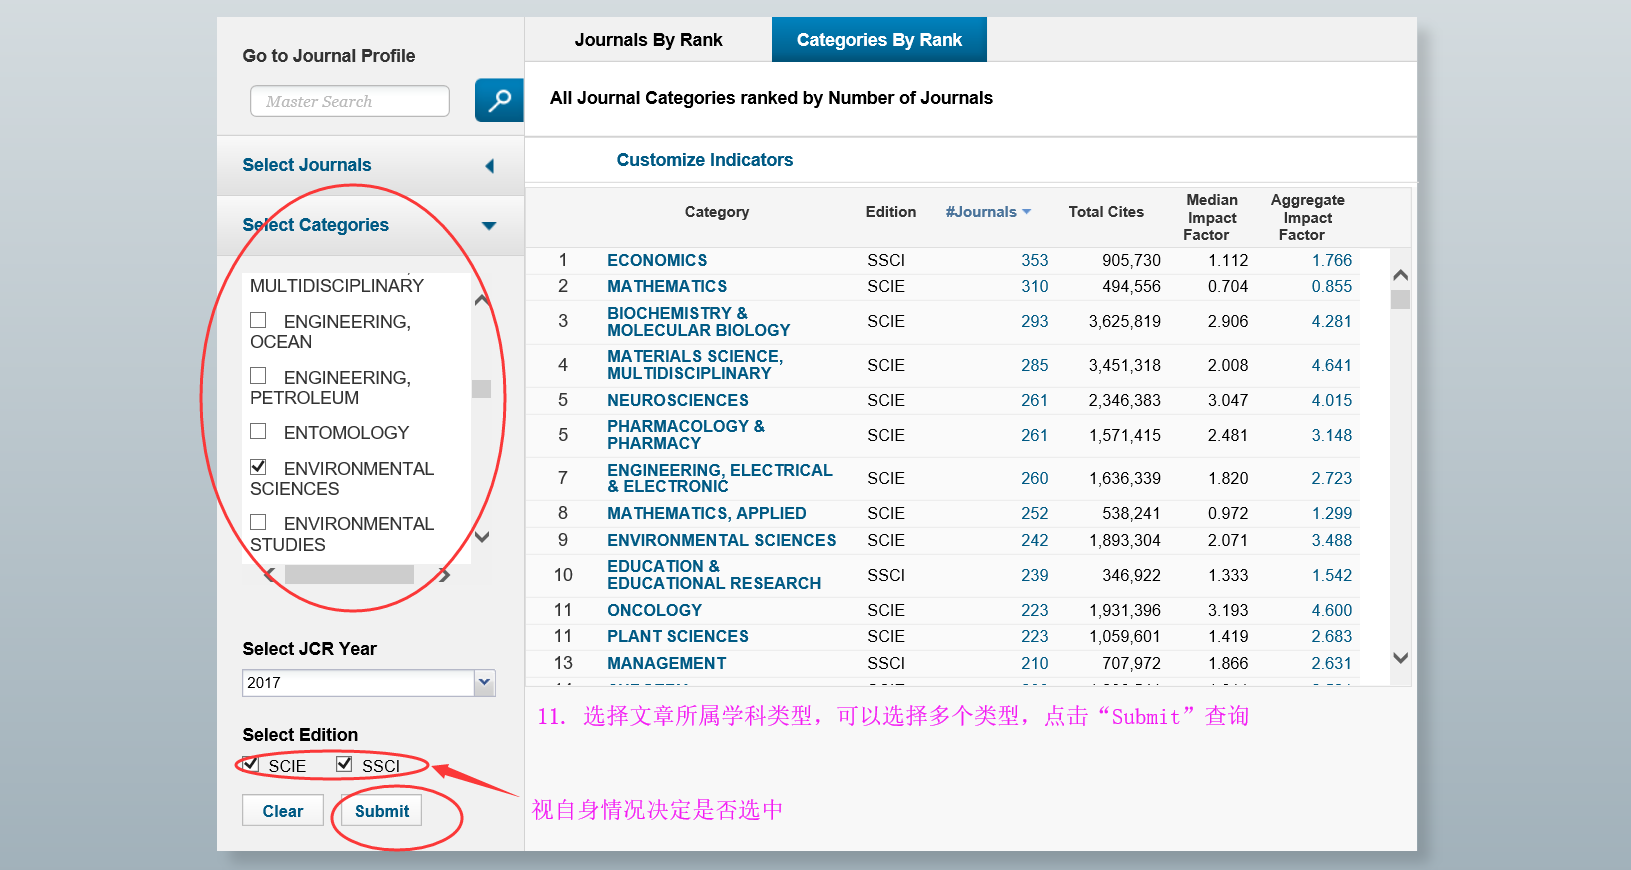The width and height of the screenshot is (1631, 870).
Task: Collapse Select Journals arrow icon
Action: 490,166
